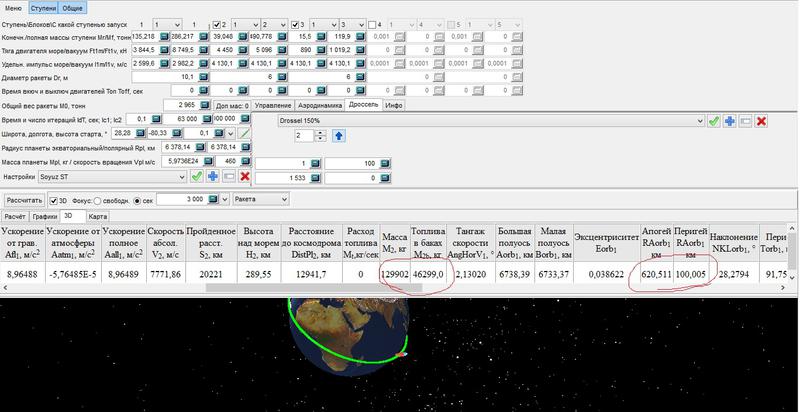Open calculator icon beside 2 599,6 impulse field
This screenshot has height=412, width=800.
click(164, 64)
